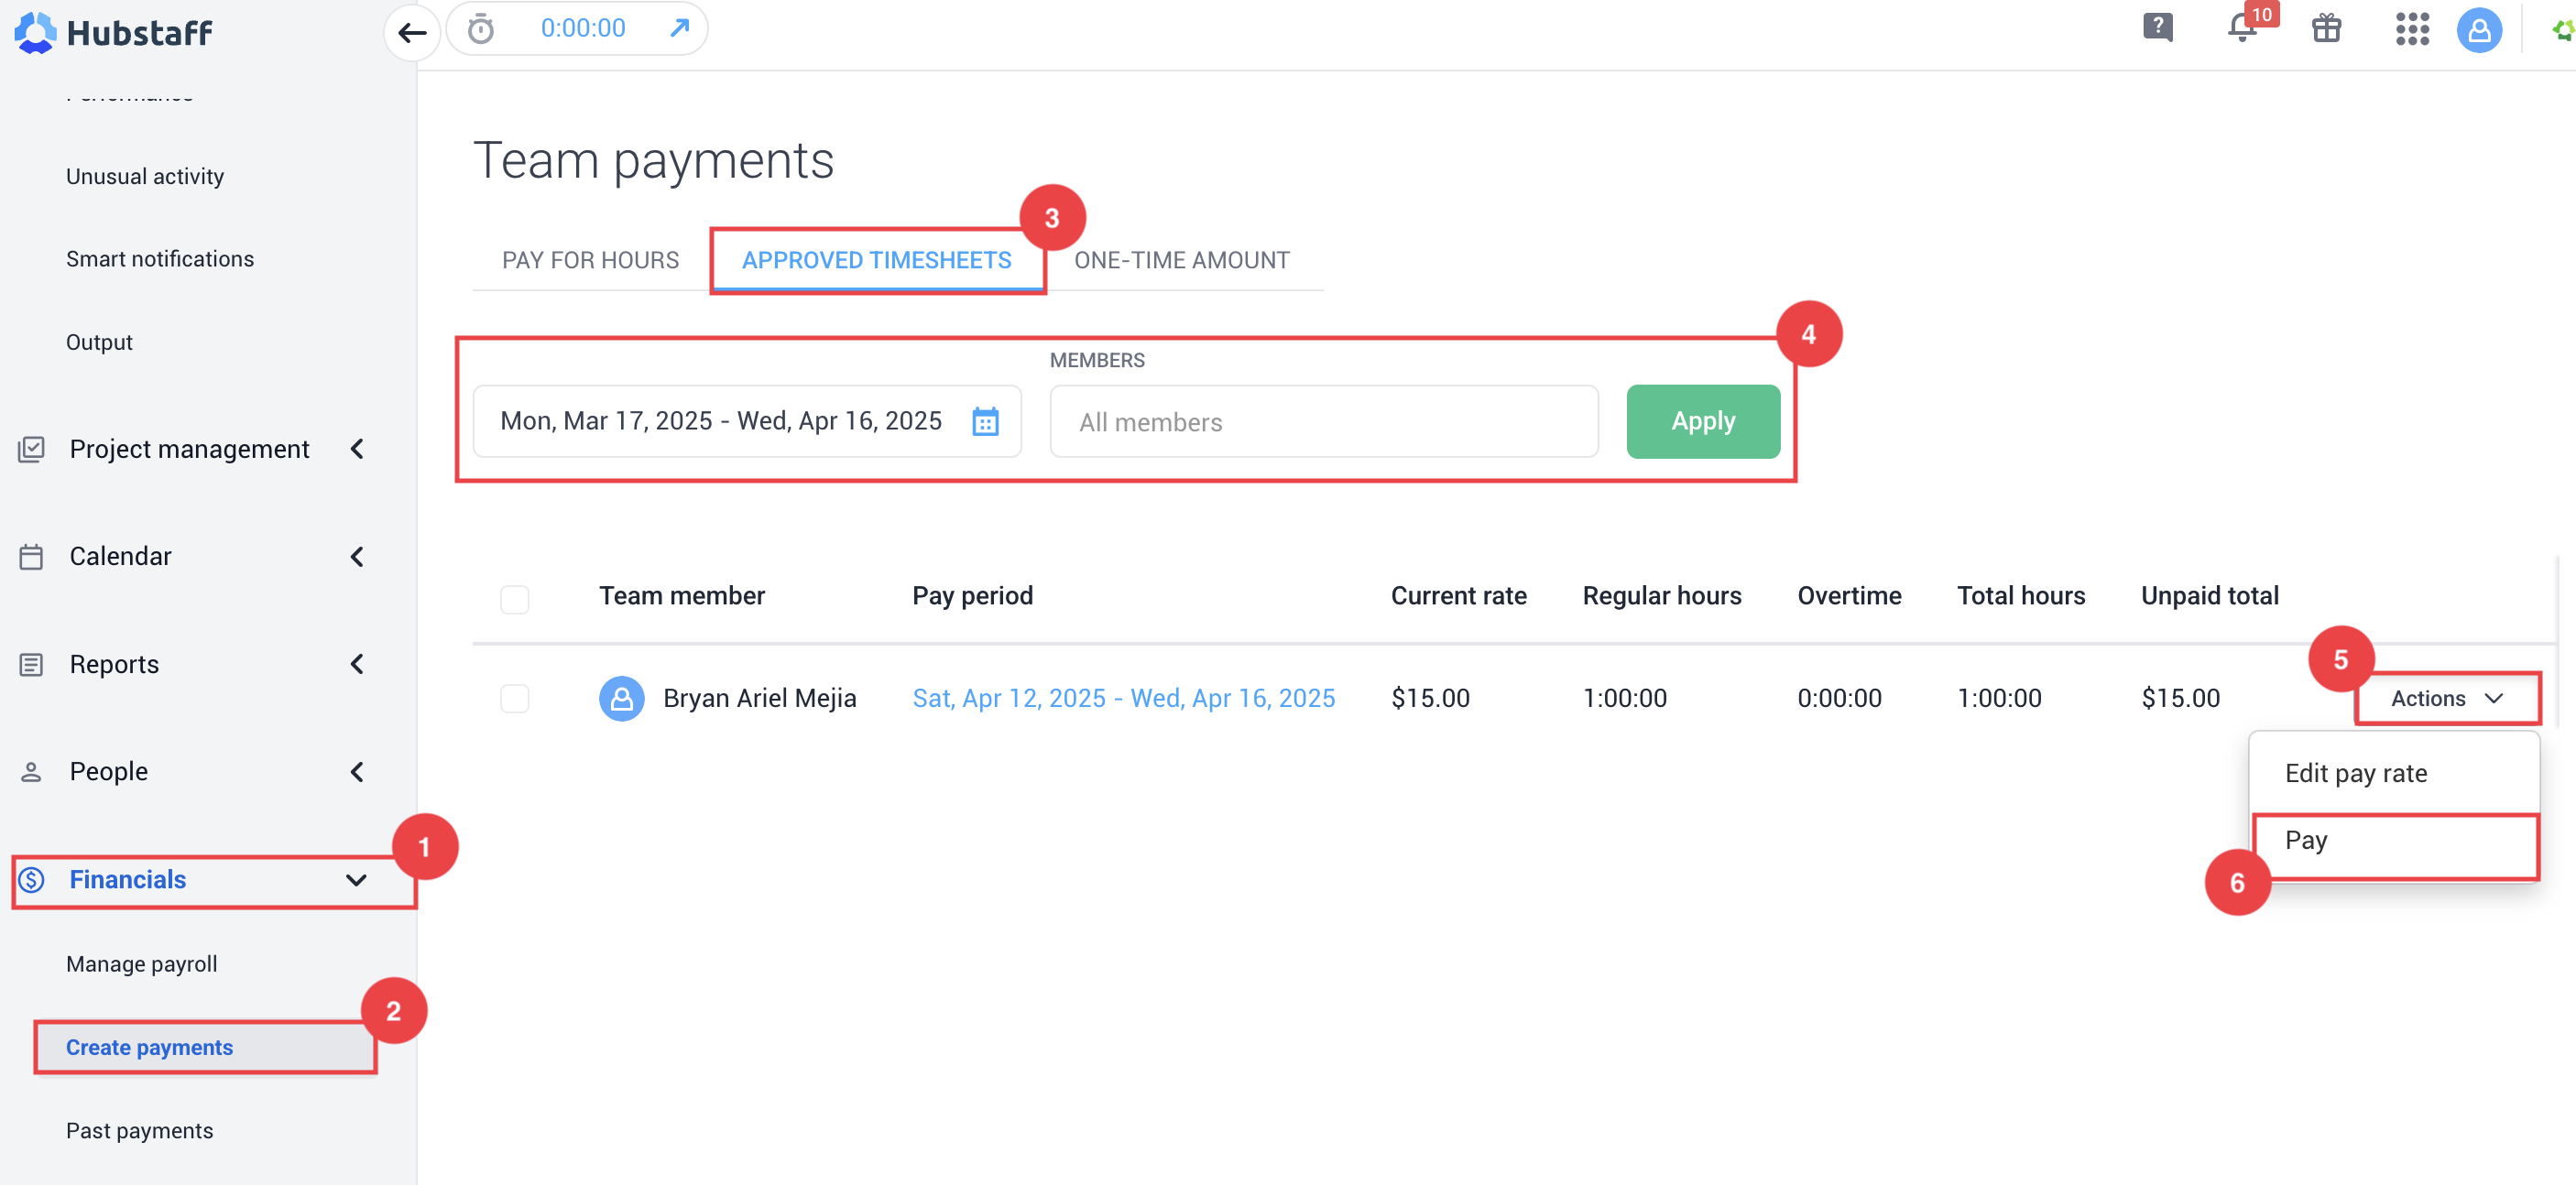Image resolution: width=2576 pixels, height=1185 pixels.
Task: Open Create payments page
Action: [205, 1047]
